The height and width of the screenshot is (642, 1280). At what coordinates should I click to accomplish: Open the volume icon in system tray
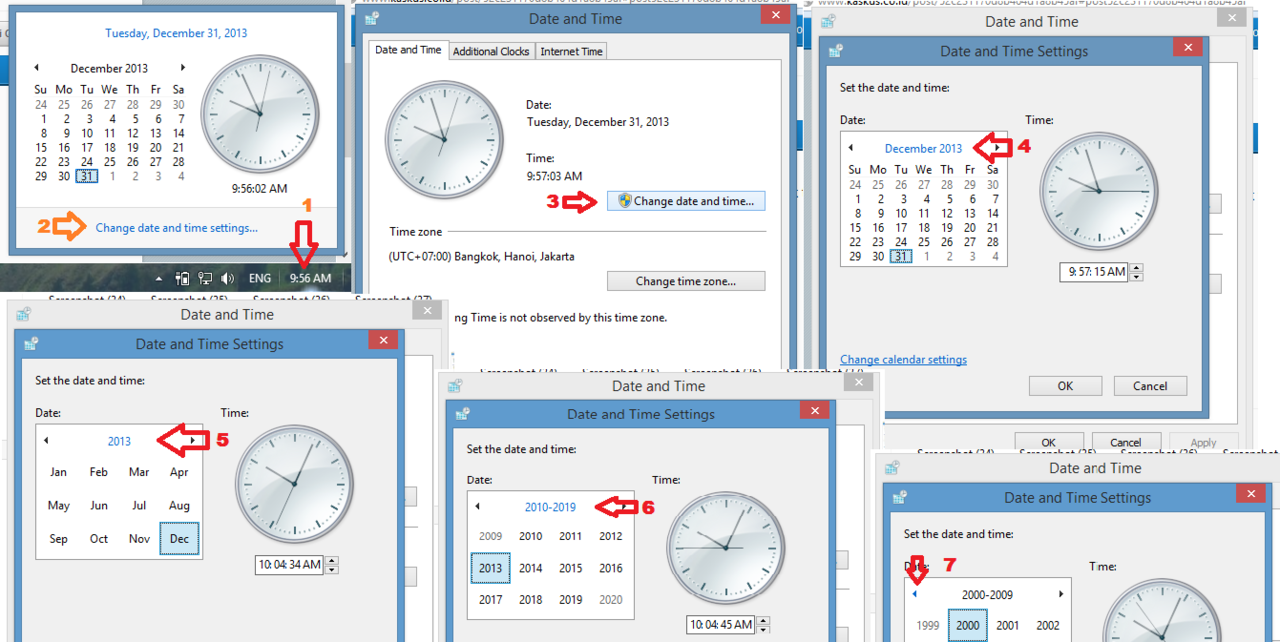(227, 279)
